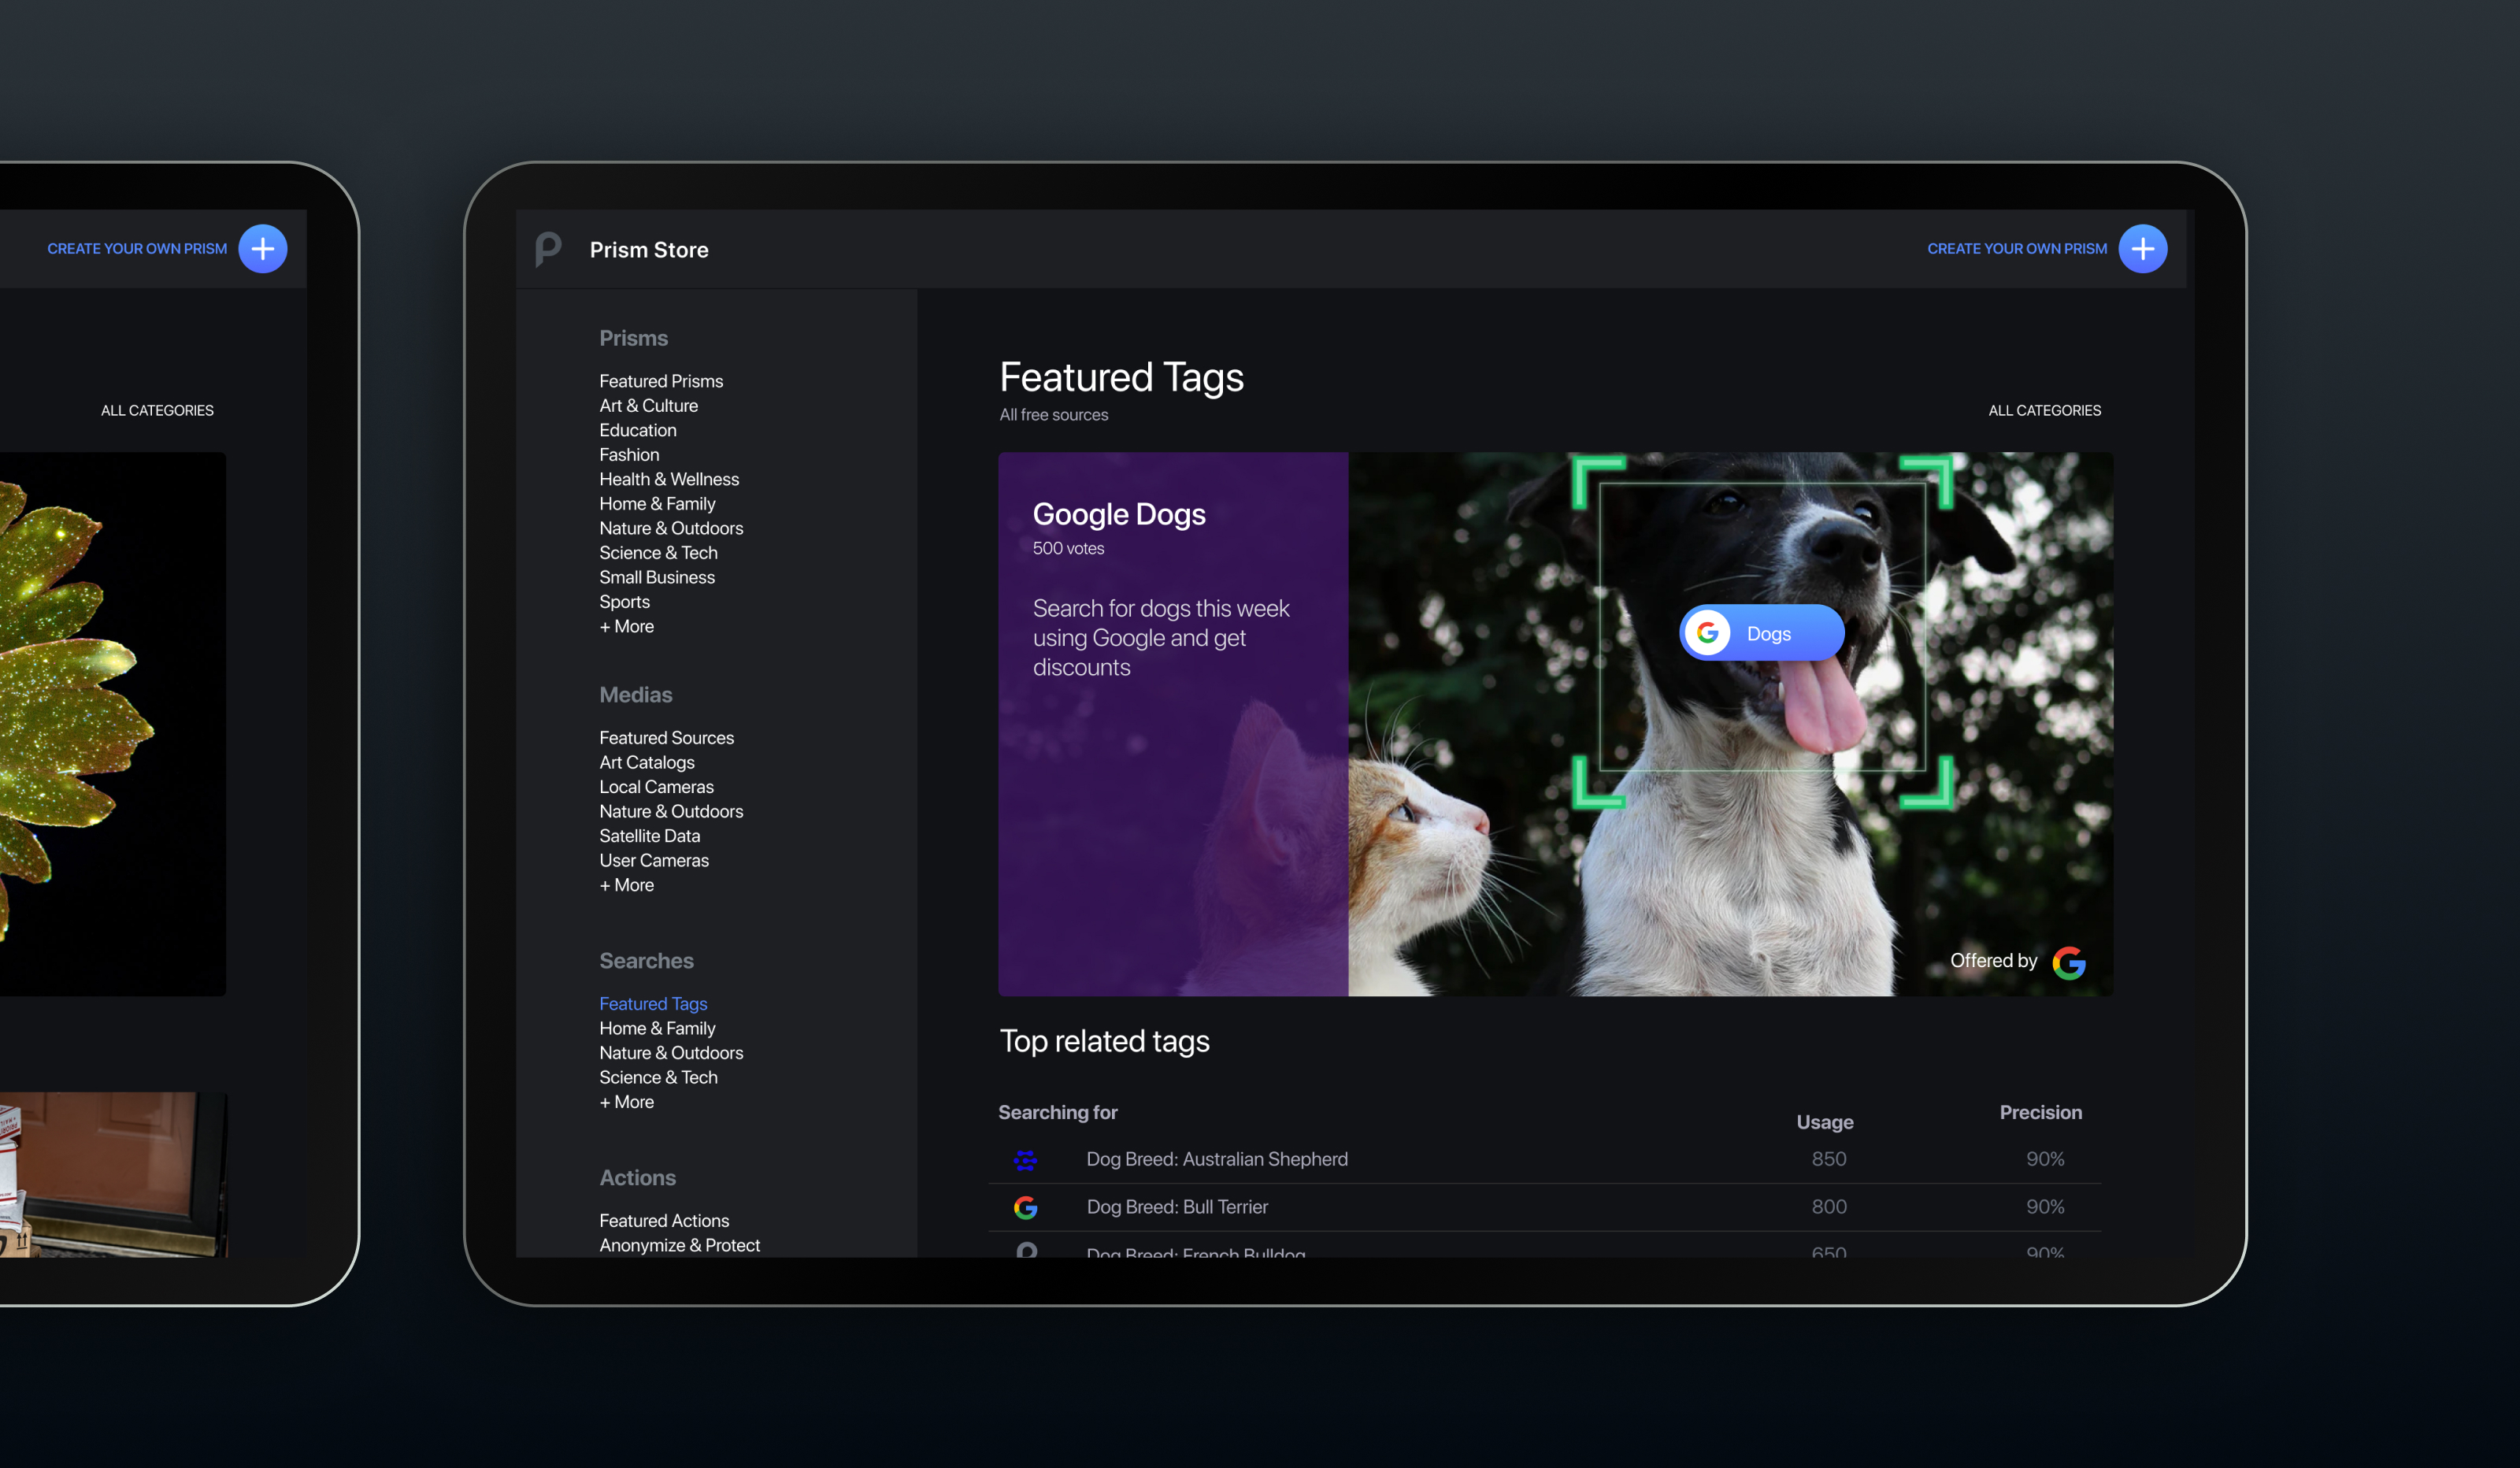Click usage value 800
This screenshot has width=2520, height=1468.
(1828, 1207)
